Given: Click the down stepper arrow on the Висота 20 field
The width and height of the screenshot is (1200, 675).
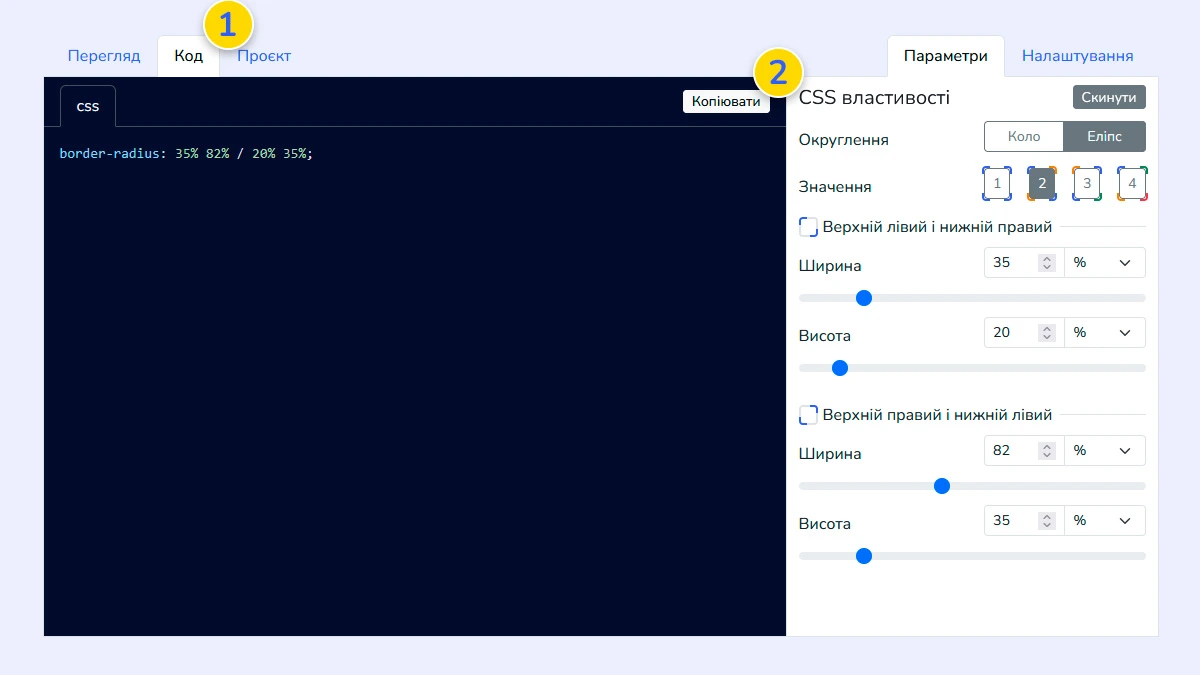Looking at the screenshot, I should 1046,336.
